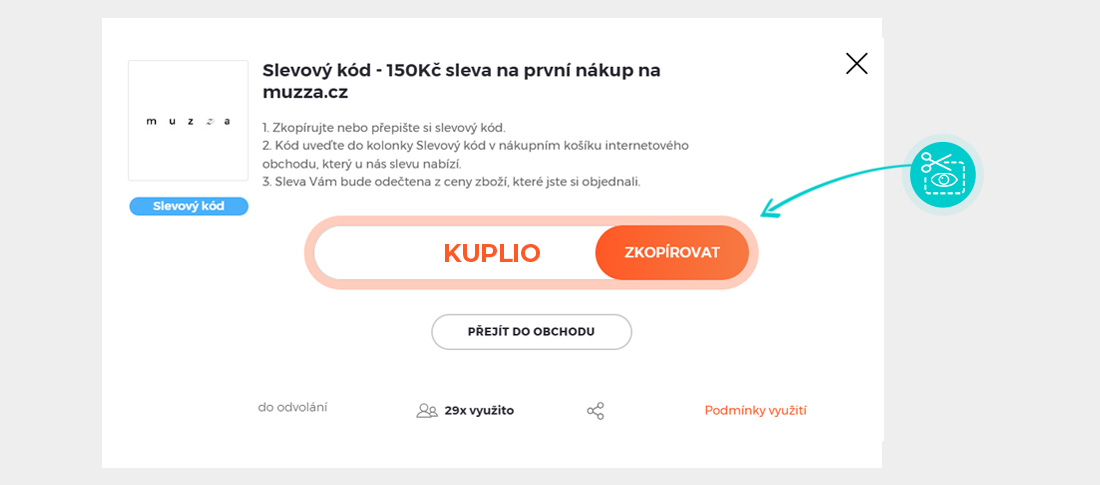Copy code with the ZKOPÍROVAT button

click(671, 252)
